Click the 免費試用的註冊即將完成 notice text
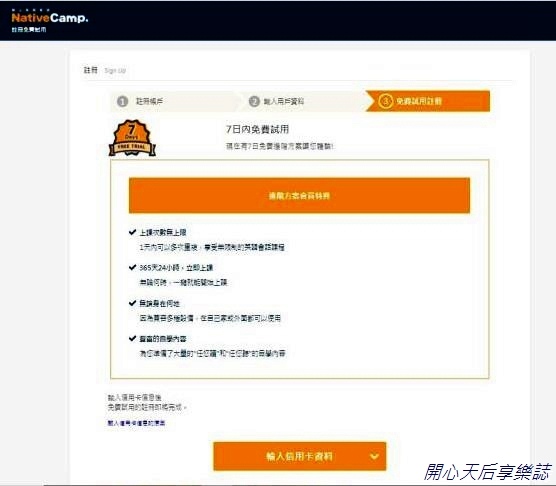 (x=147, y=407)
